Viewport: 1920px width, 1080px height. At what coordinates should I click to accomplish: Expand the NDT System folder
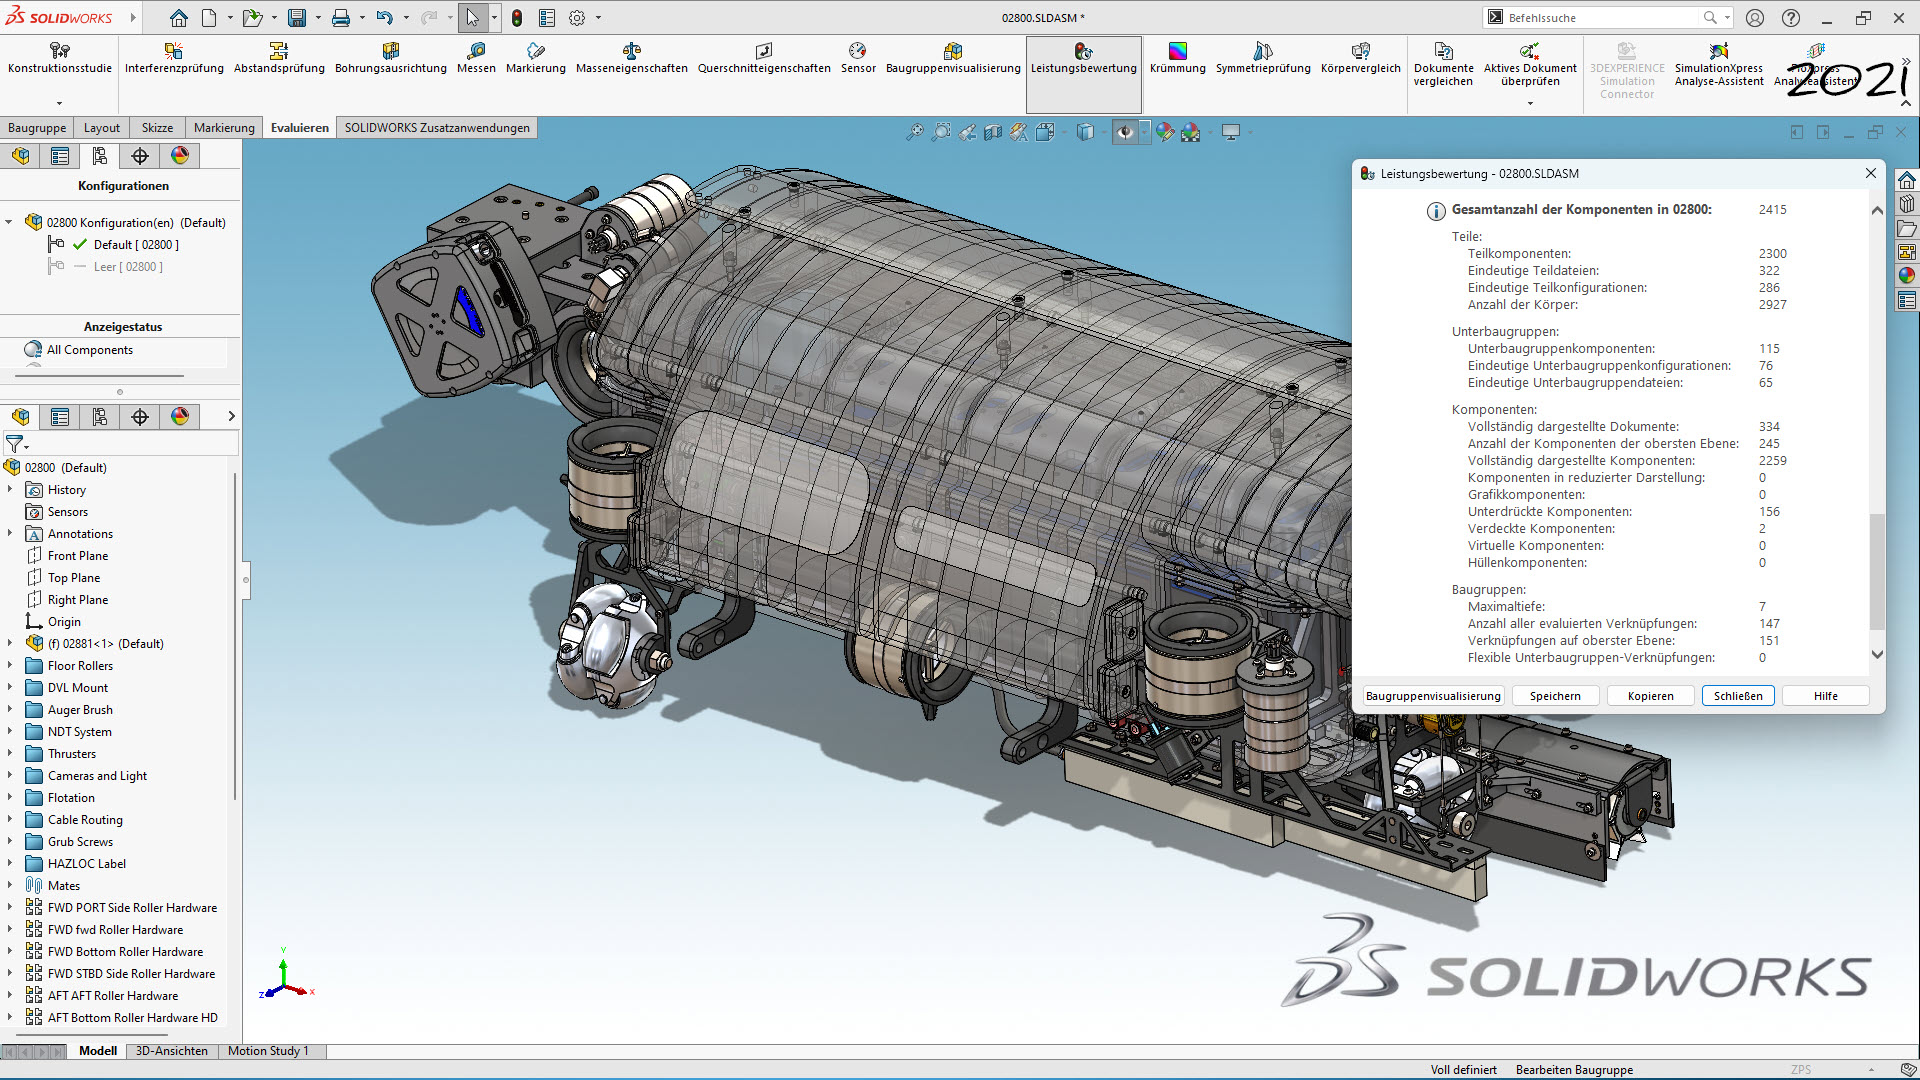[x=10, y=732]
